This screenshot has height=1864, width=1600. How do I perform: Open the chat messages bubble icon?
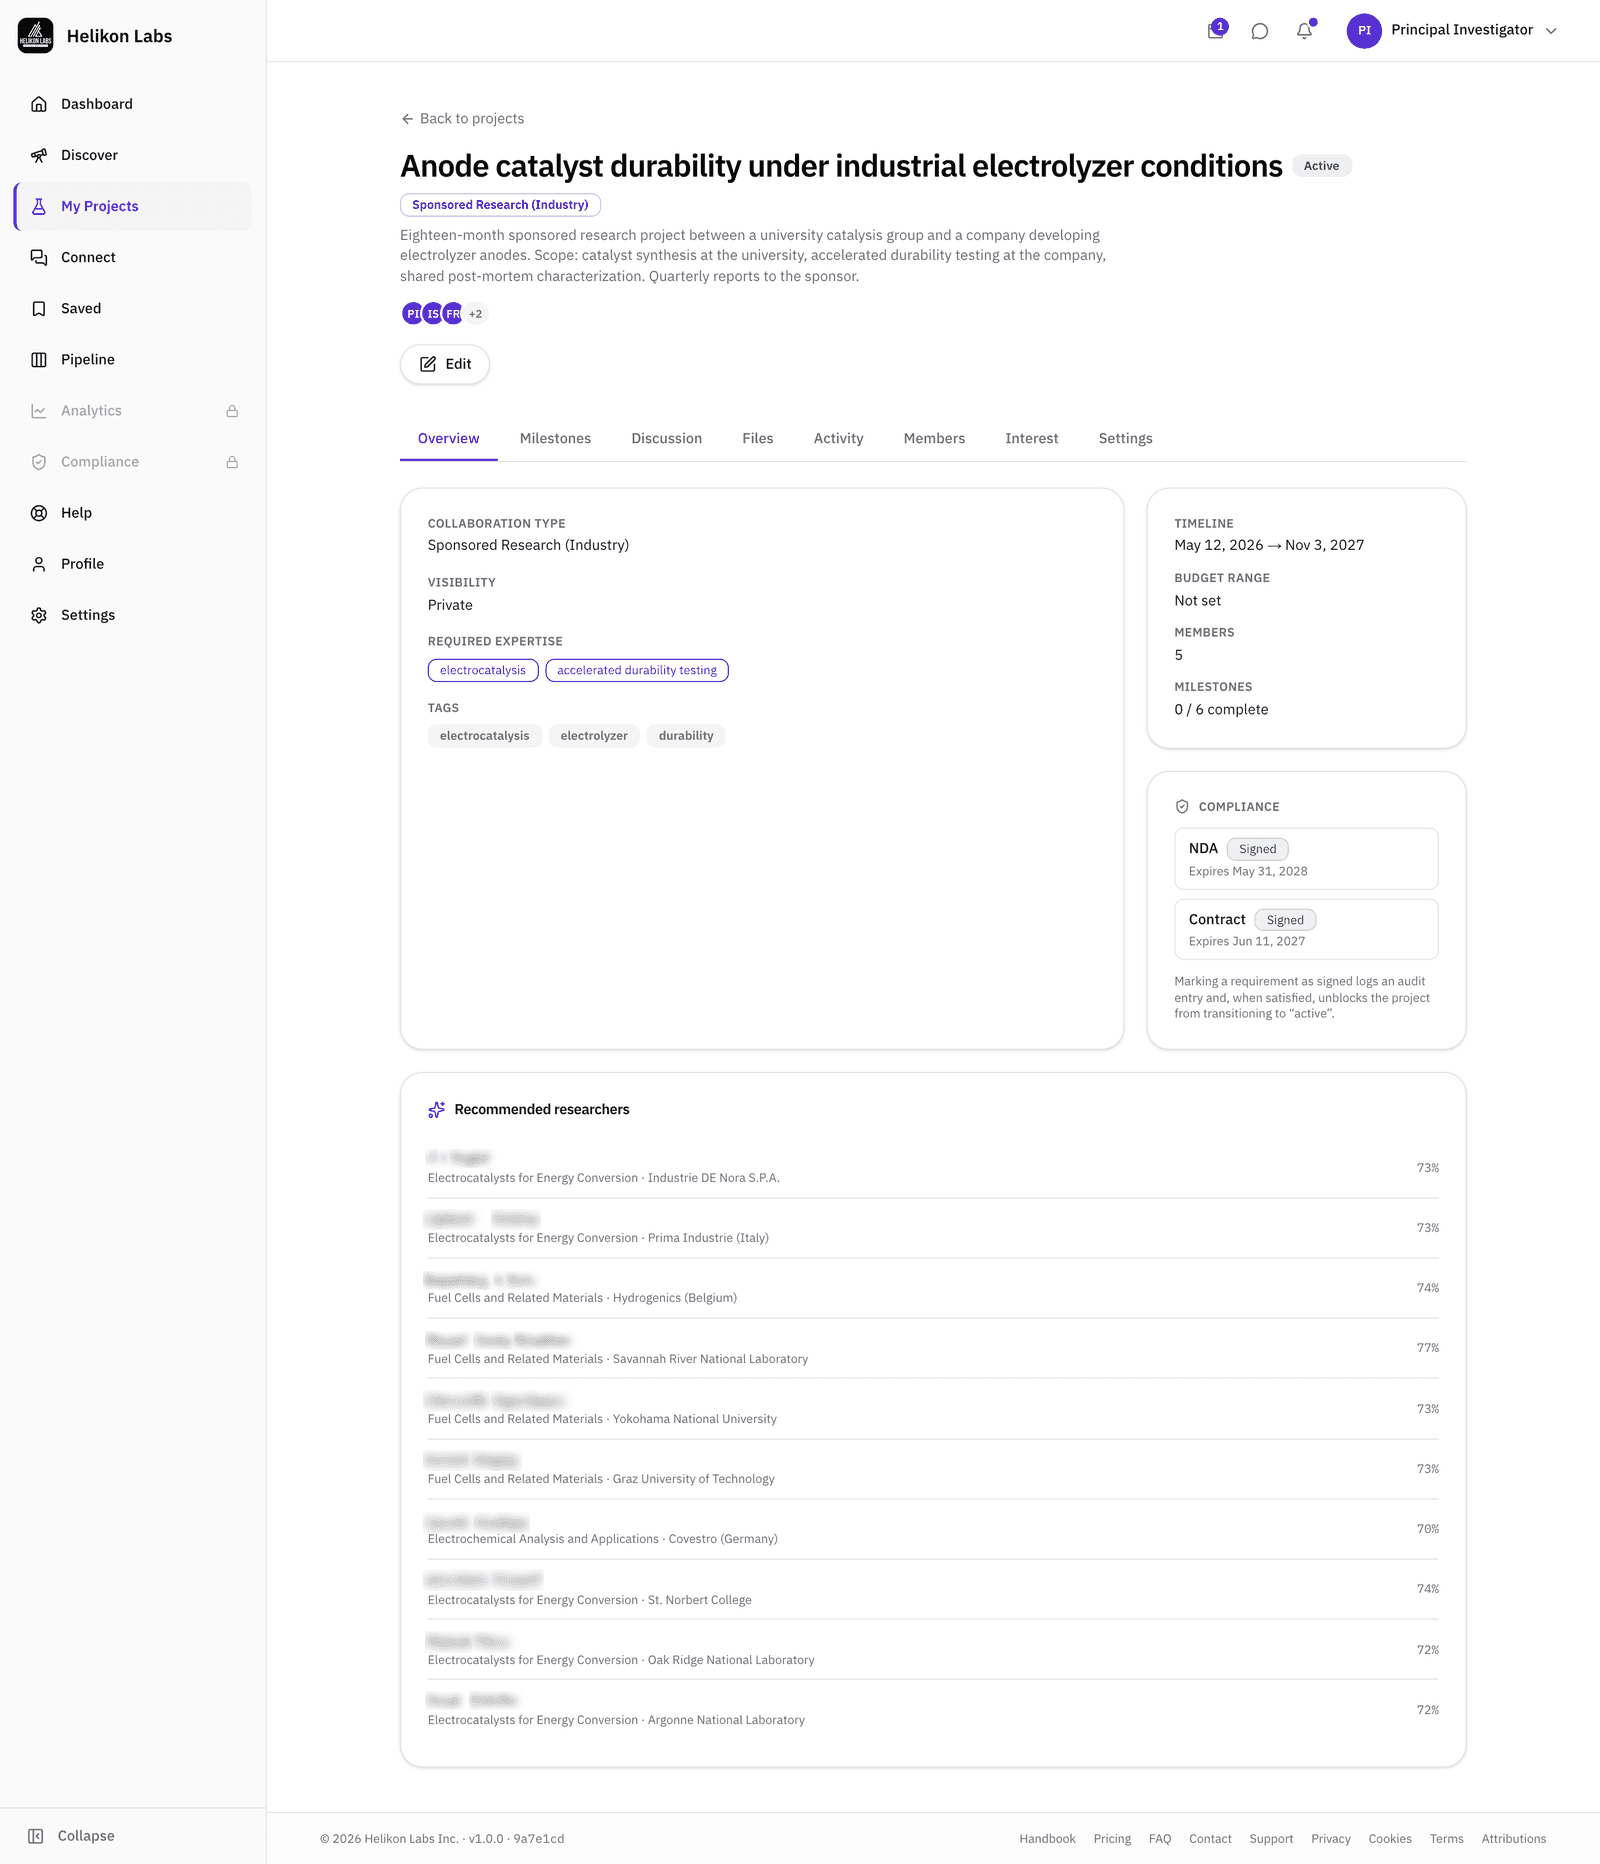click(x=1260, y=31)
